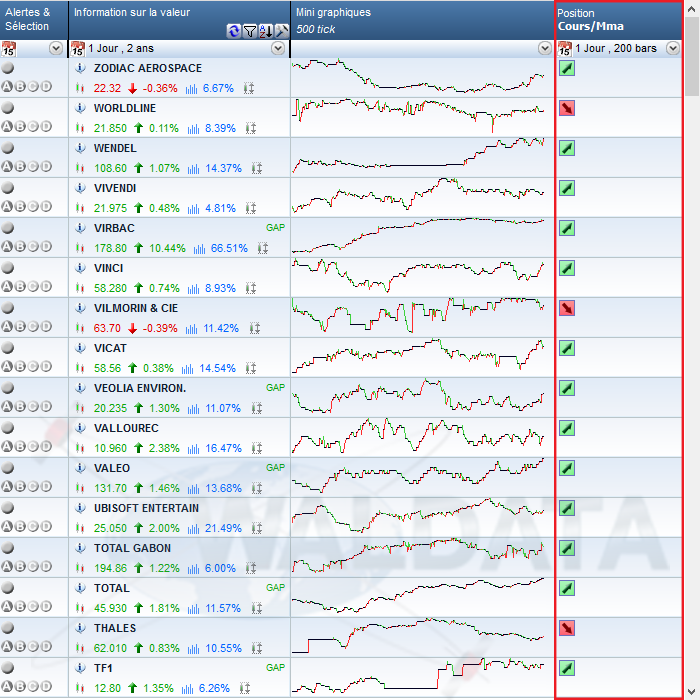This screenshot has width=700, height=700.
Task: Click candlestick chart icon for WENDEL
Action: pos(80,168)
